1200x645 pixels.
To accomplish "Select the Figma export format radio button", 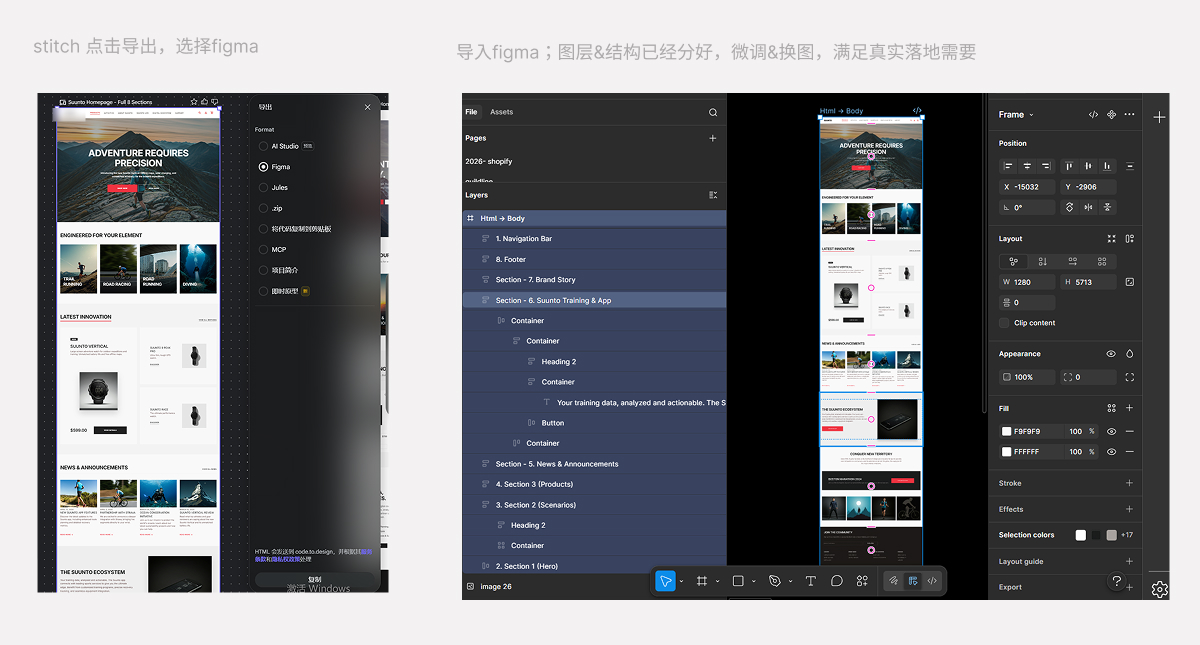I will [x=263, y=167].
